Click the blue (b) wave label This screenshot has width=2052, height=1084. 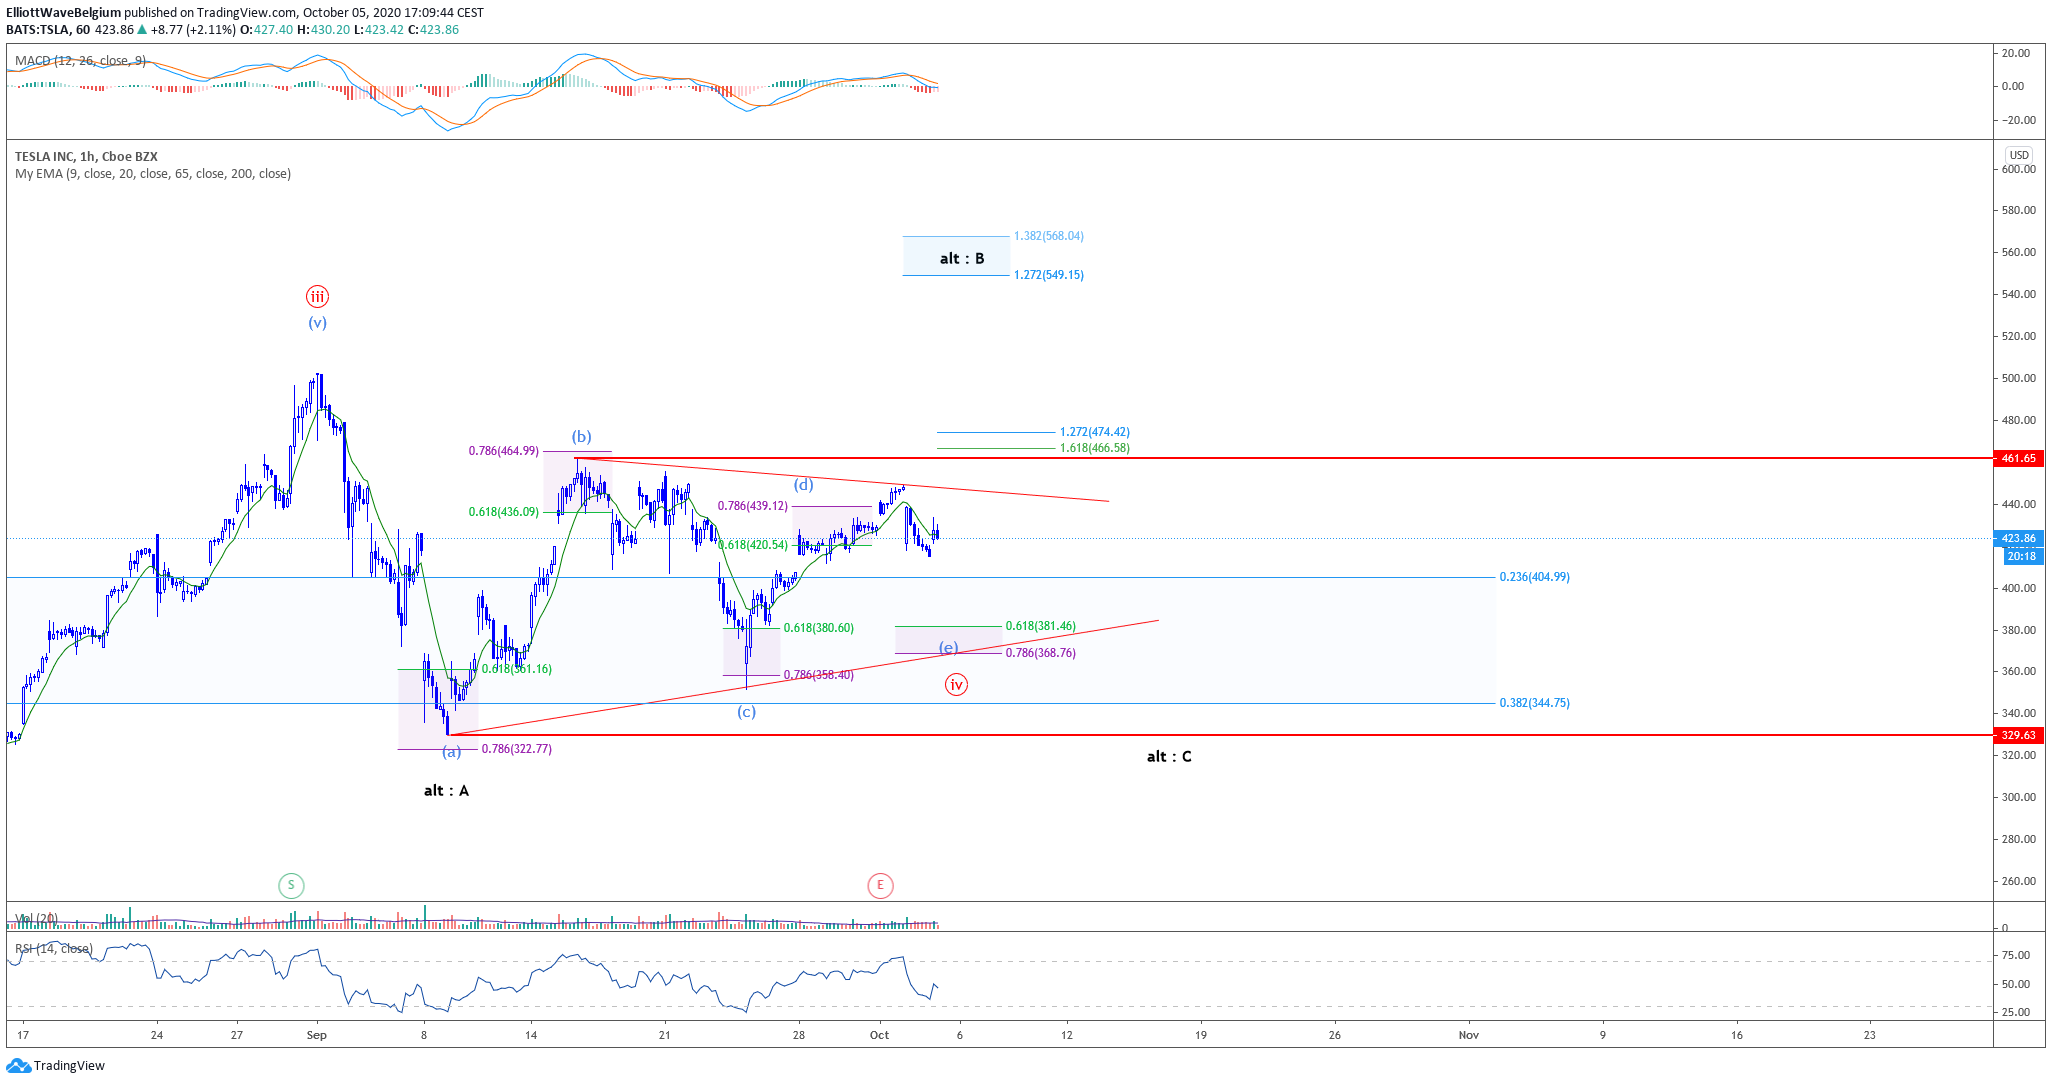(581, 437)
